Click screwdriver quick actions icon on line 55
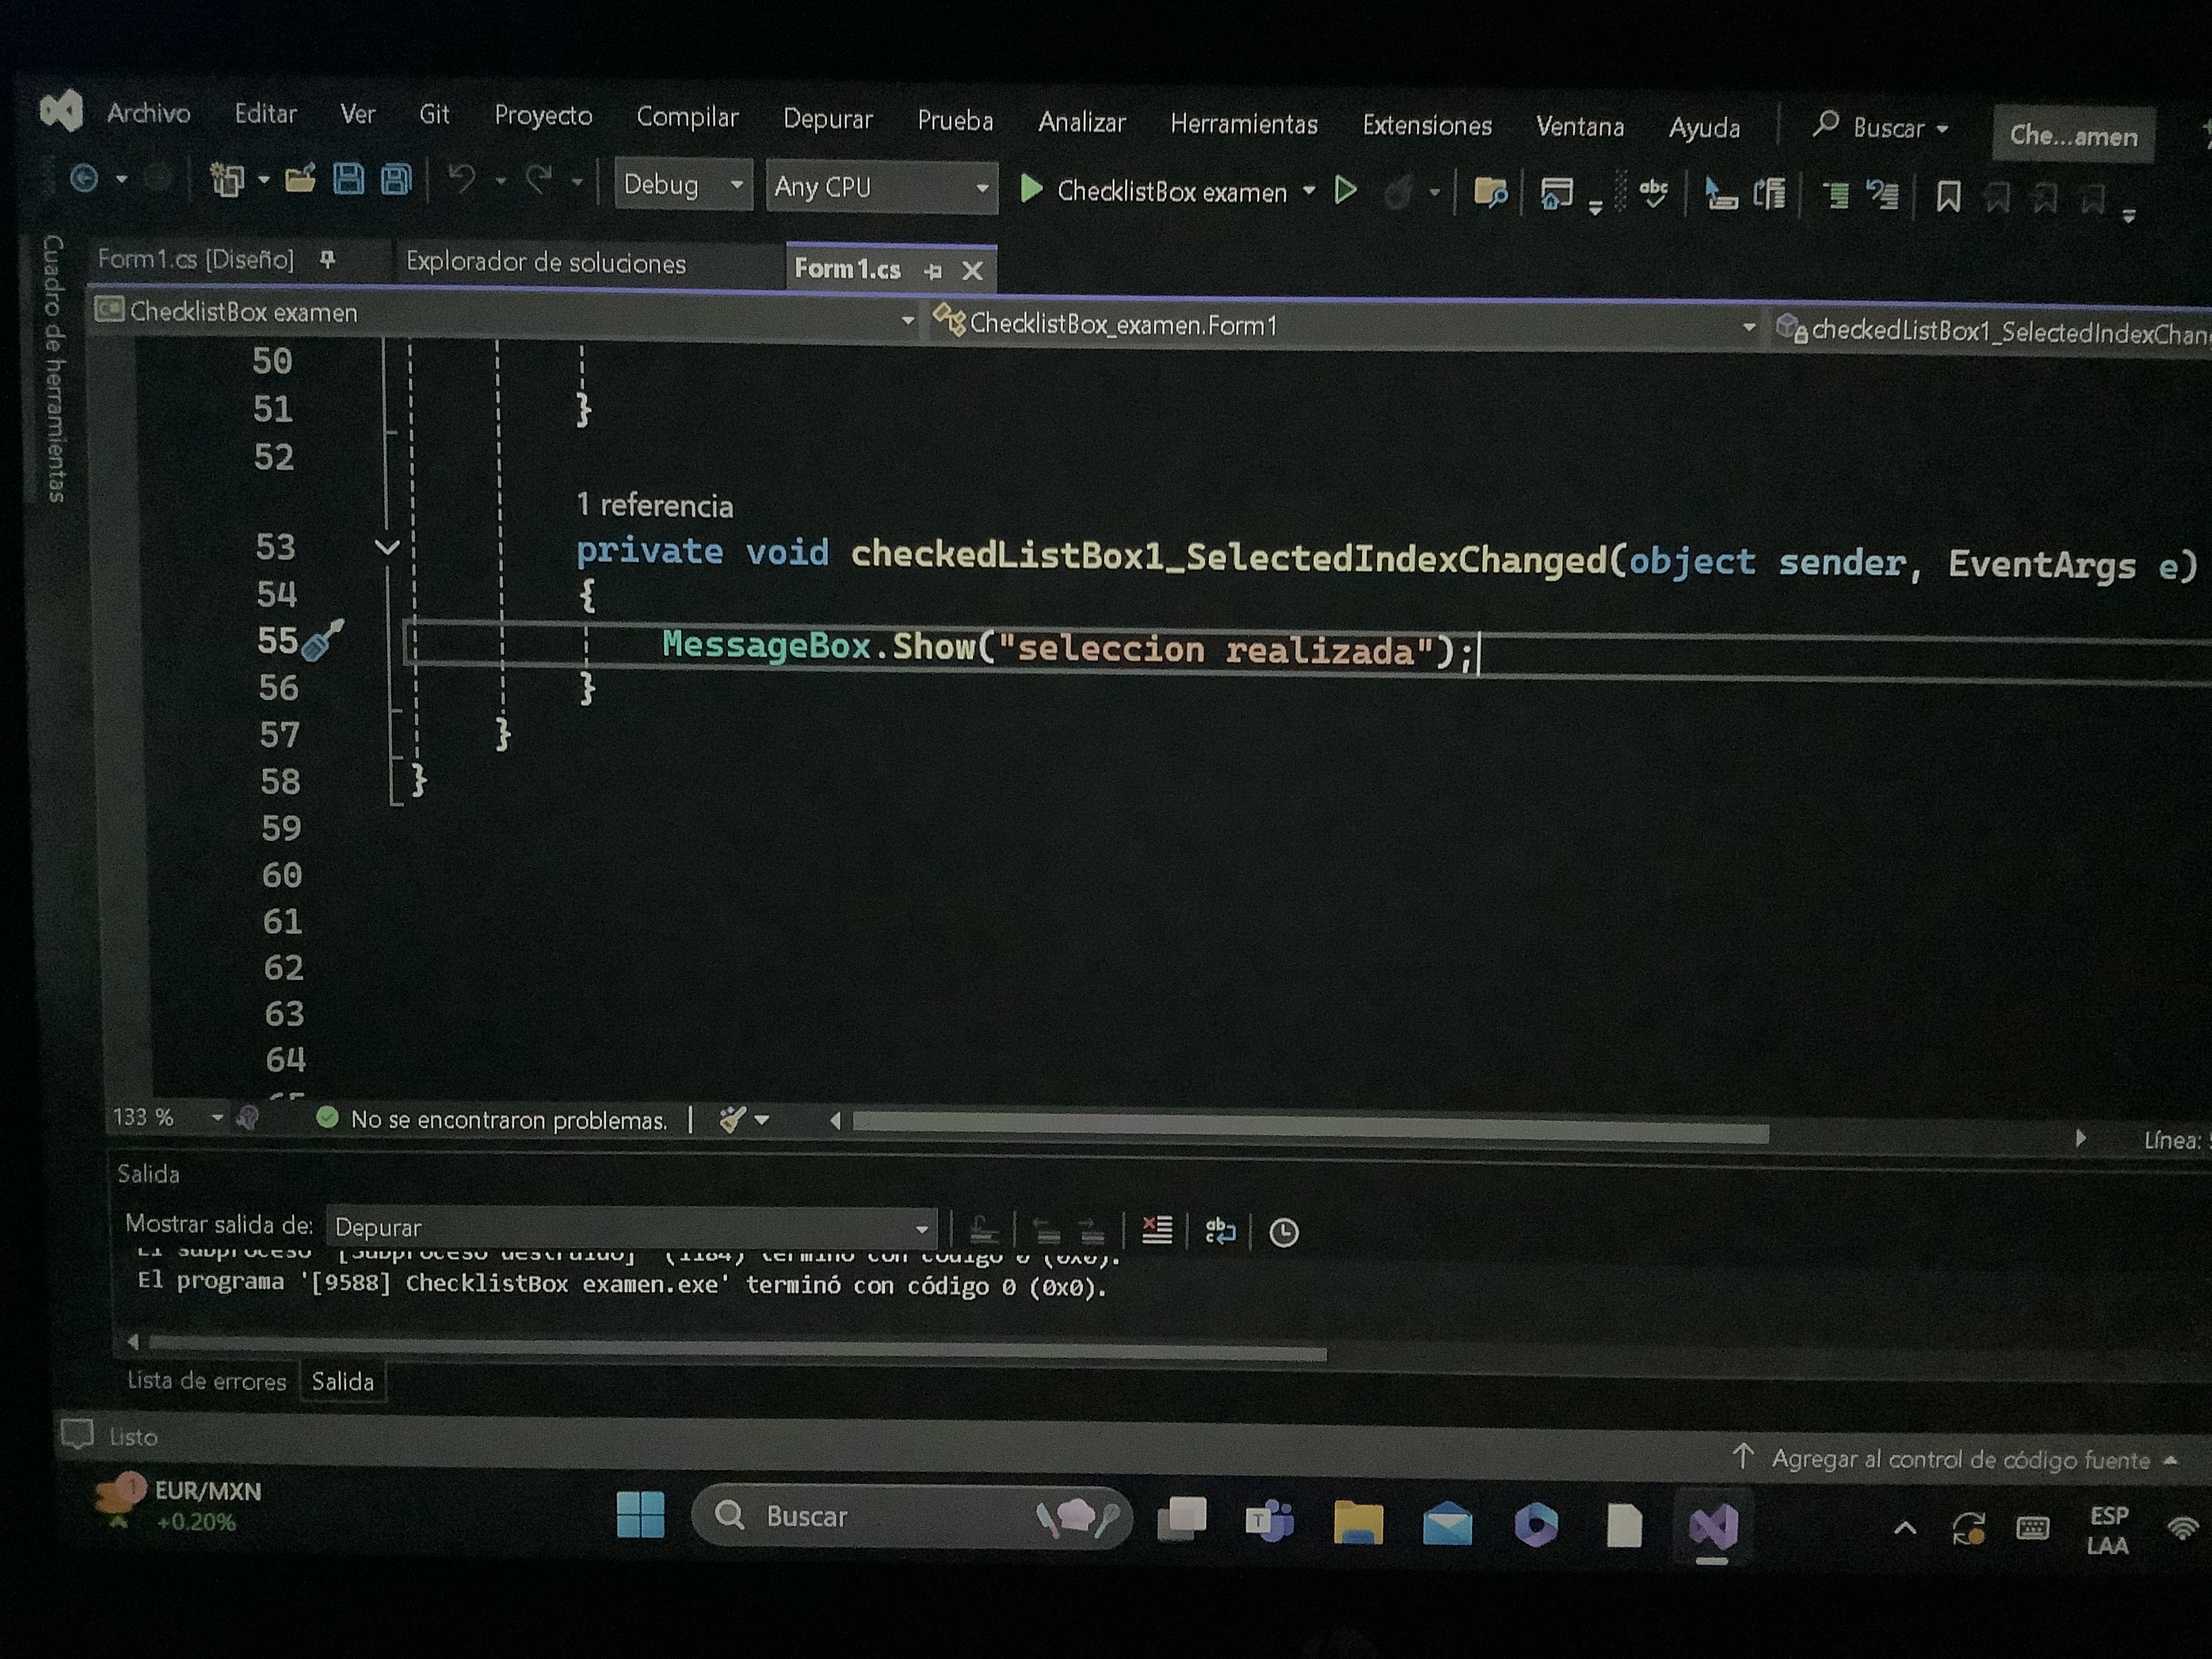2212x1659 pixels. point(321,641)
